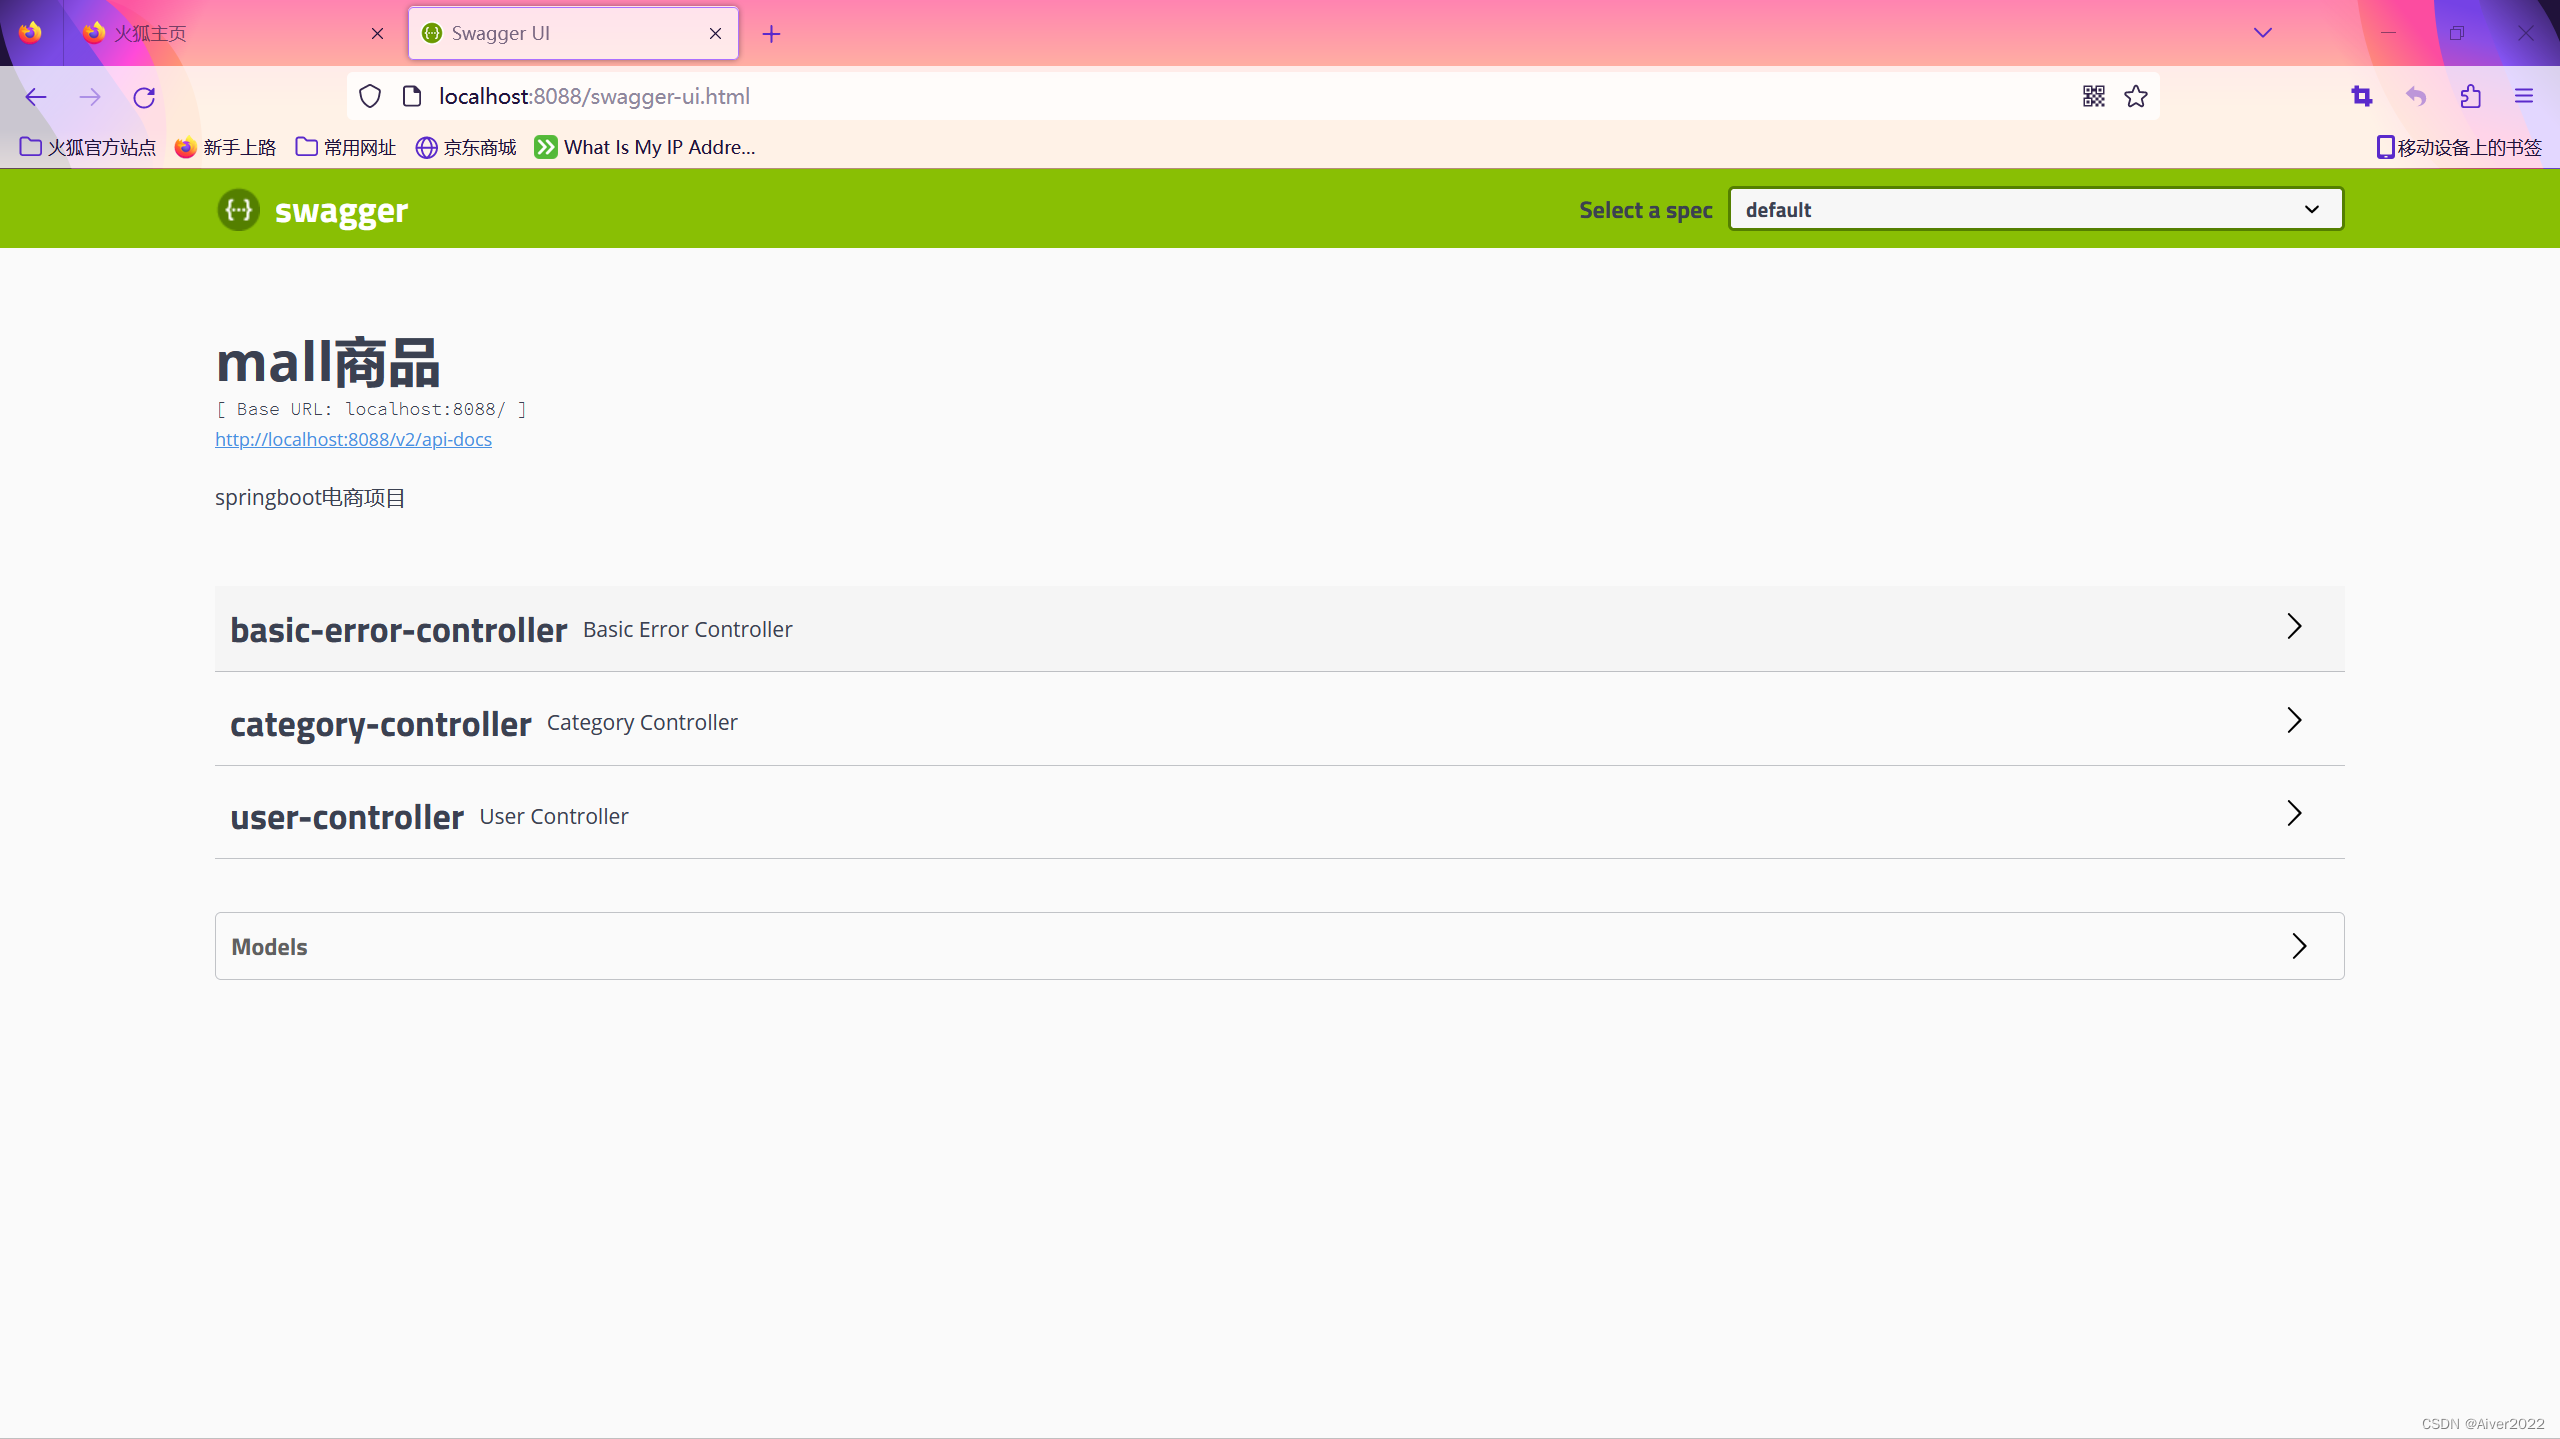
Task: Open the api-docs link
Action: [x=353, y=439]
